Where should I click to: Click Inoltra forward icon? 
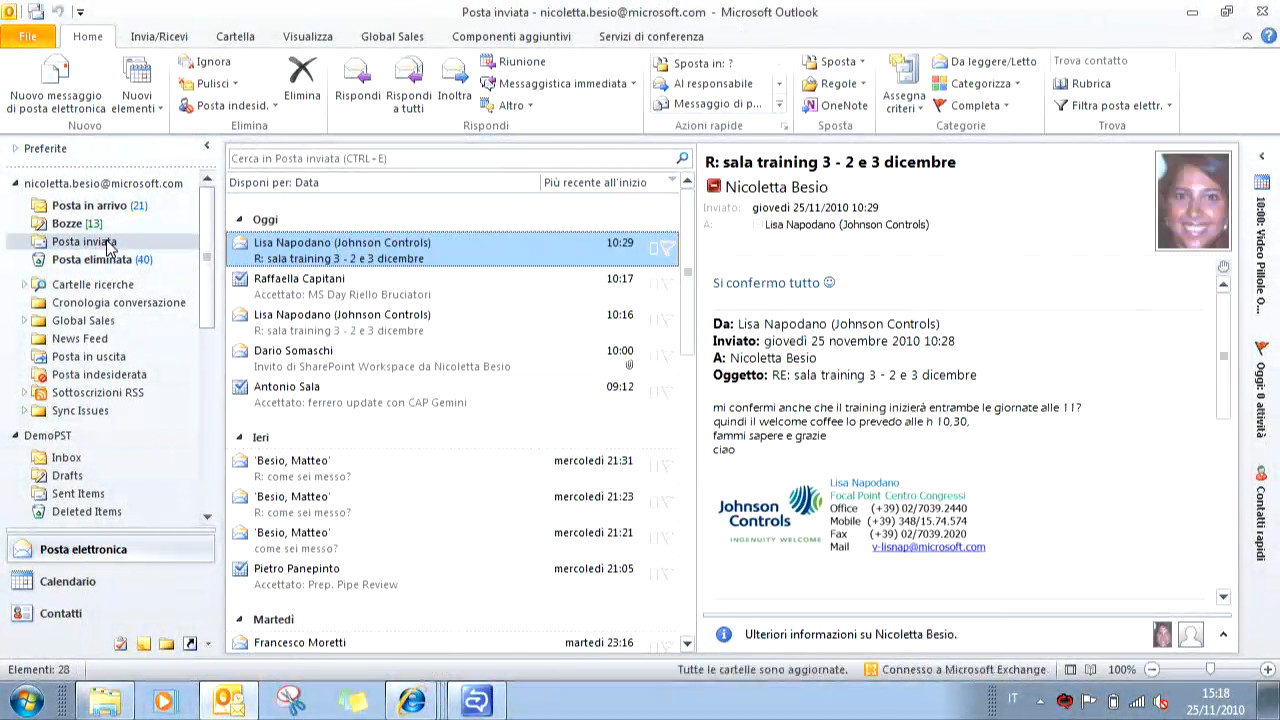[455, 79]
